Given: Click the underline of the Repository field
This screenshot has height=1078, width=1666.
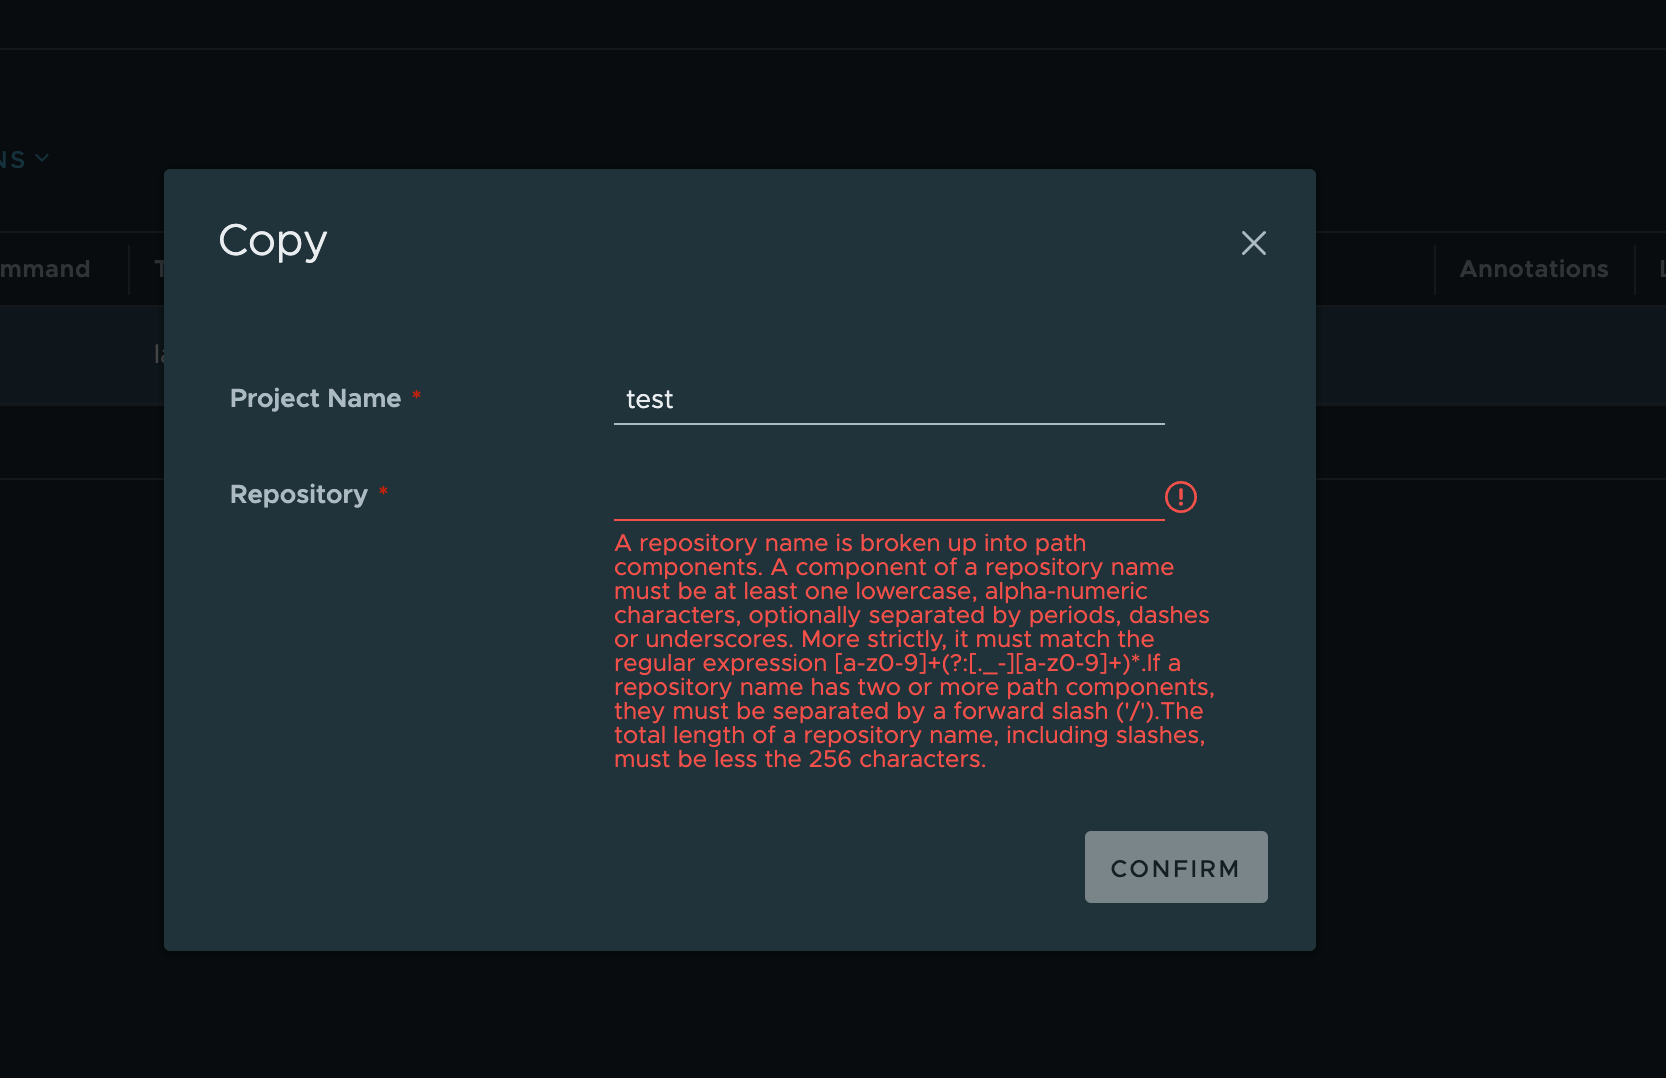Looking at the screenshot, I should [x=888, y=516].
